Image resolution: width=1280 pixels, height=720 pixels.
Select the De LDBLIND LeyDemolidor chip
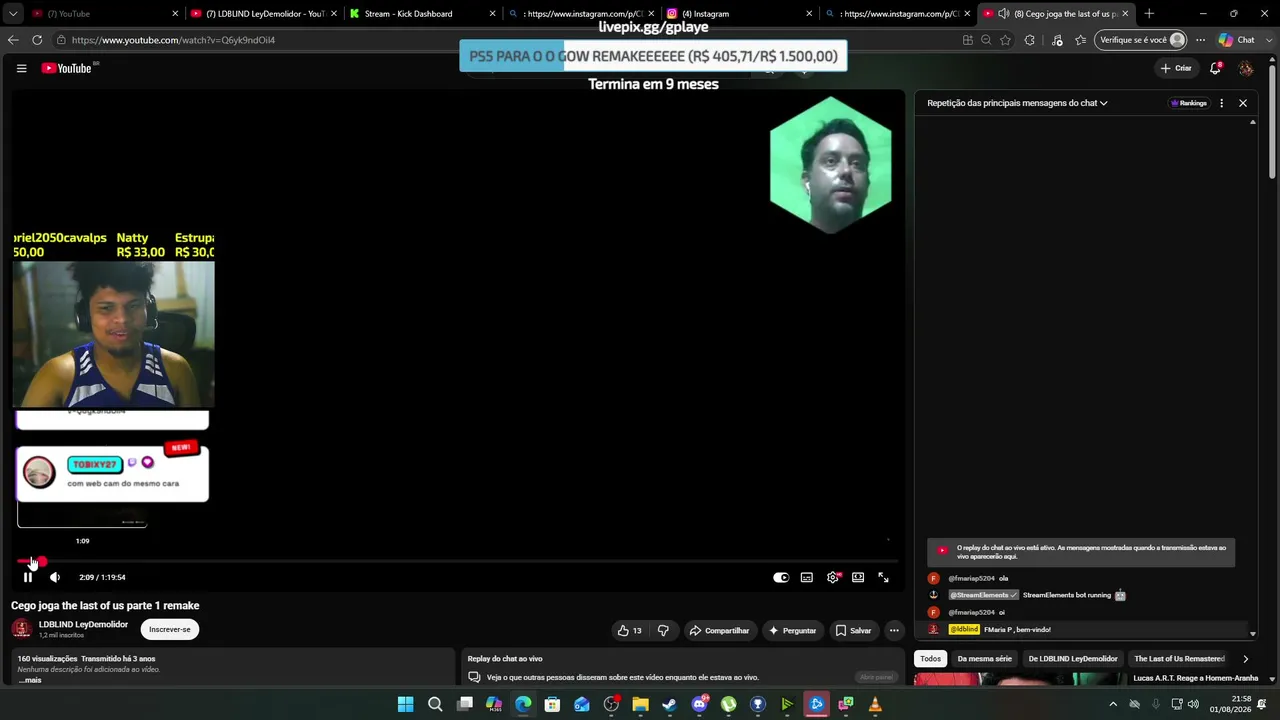click(x=1073, y=659)
